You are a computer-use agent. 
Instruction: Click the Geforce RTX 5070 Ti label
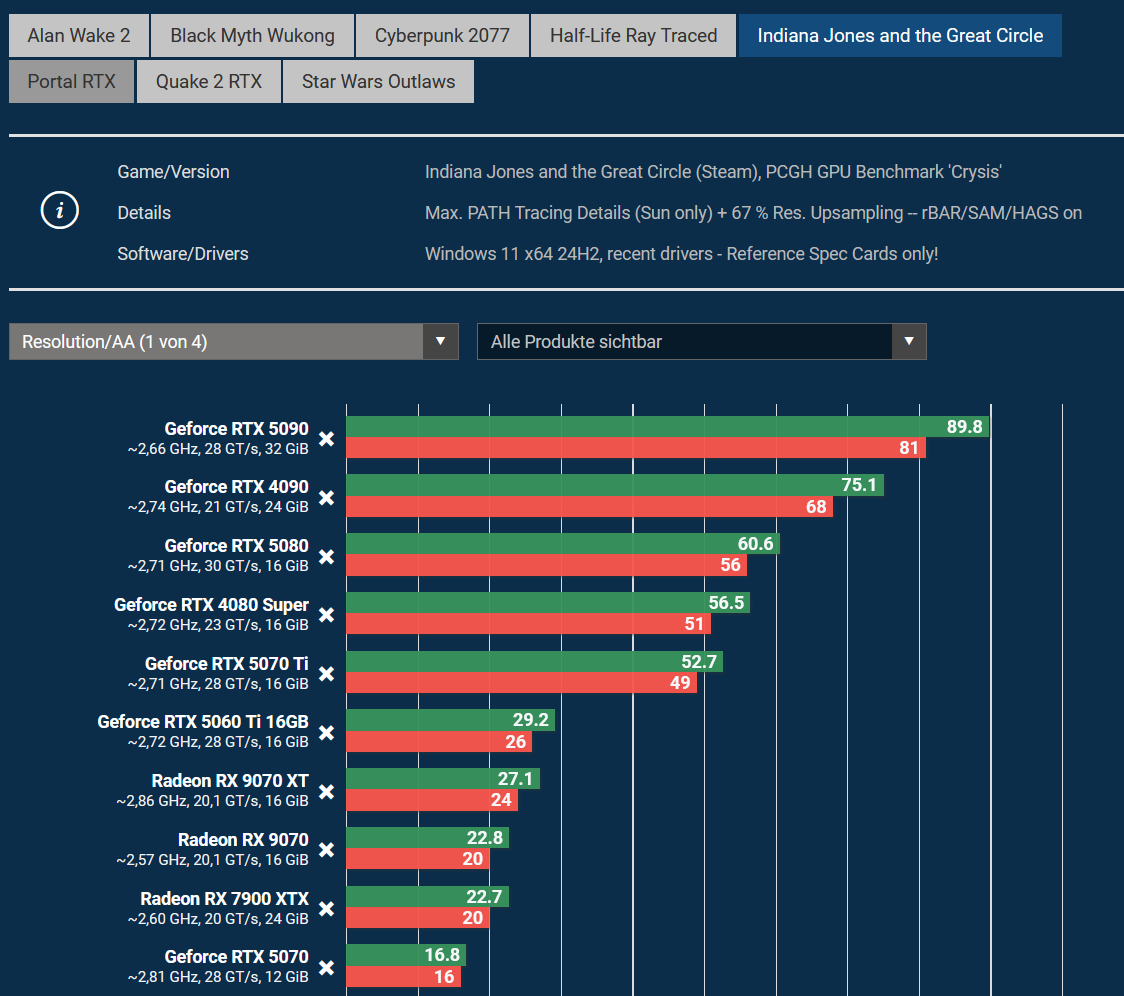click(227, 663)
